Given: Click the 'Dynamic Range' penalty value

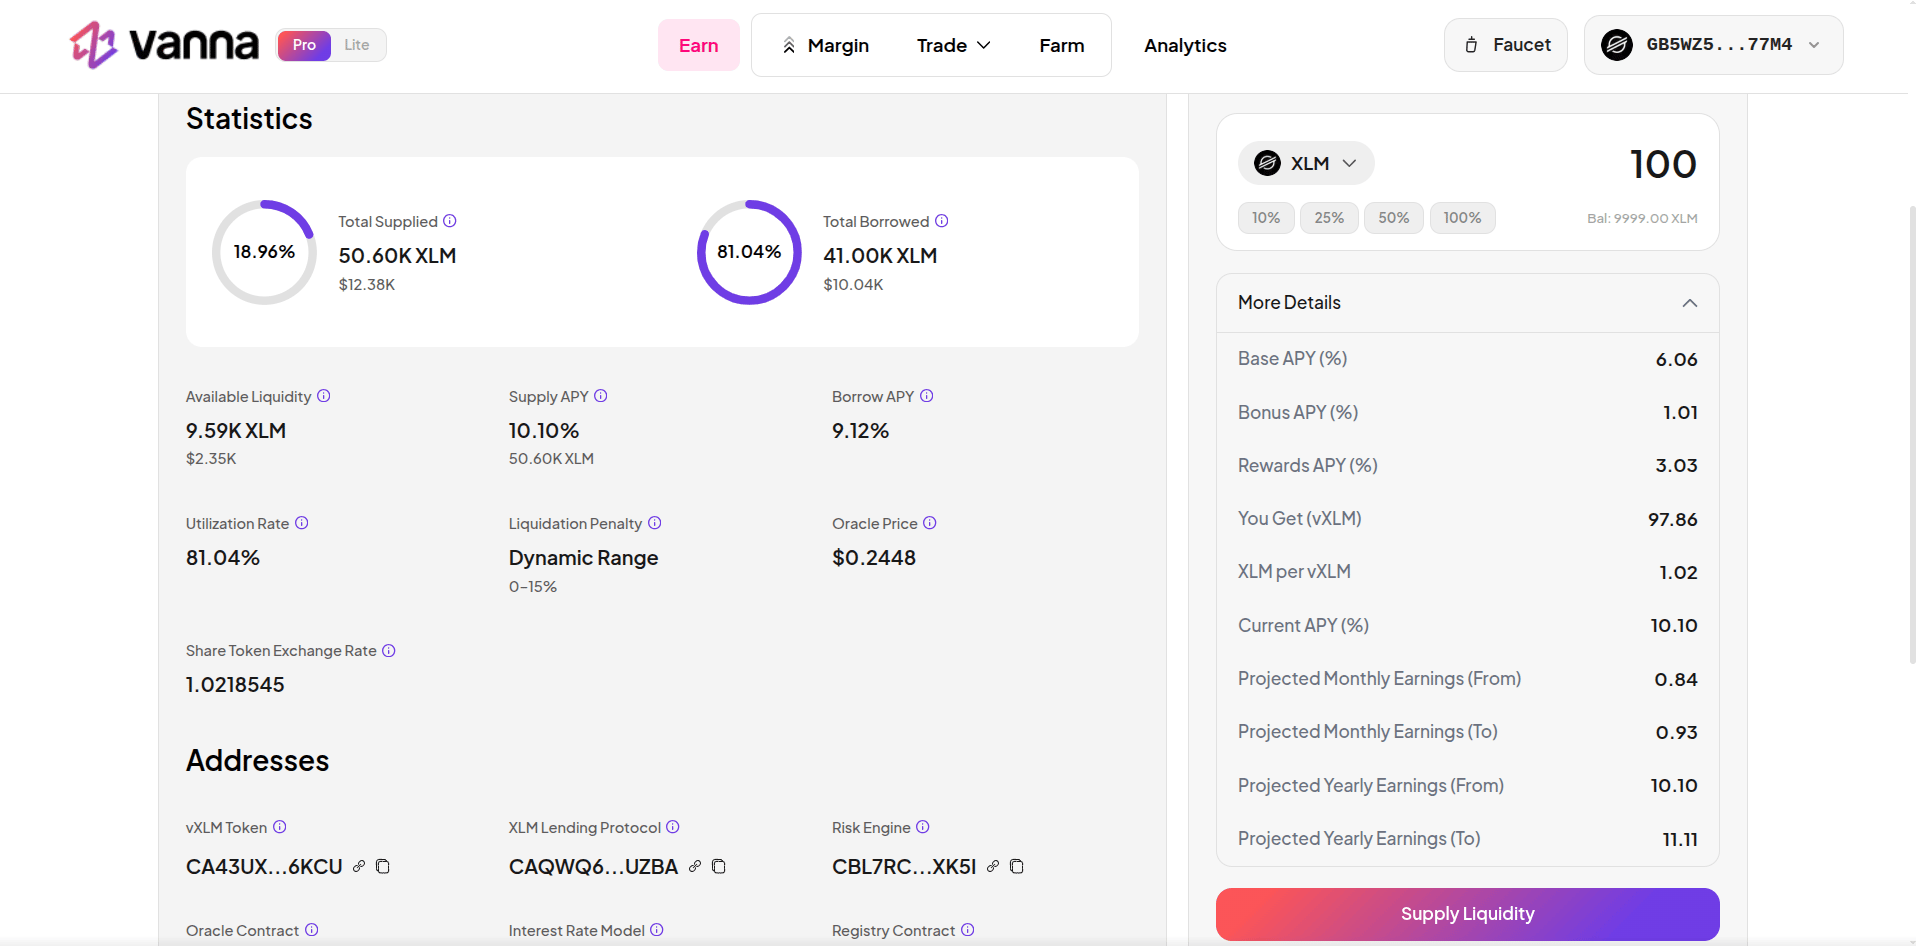Looking at the screenshot, I should (x=583, y=558).
